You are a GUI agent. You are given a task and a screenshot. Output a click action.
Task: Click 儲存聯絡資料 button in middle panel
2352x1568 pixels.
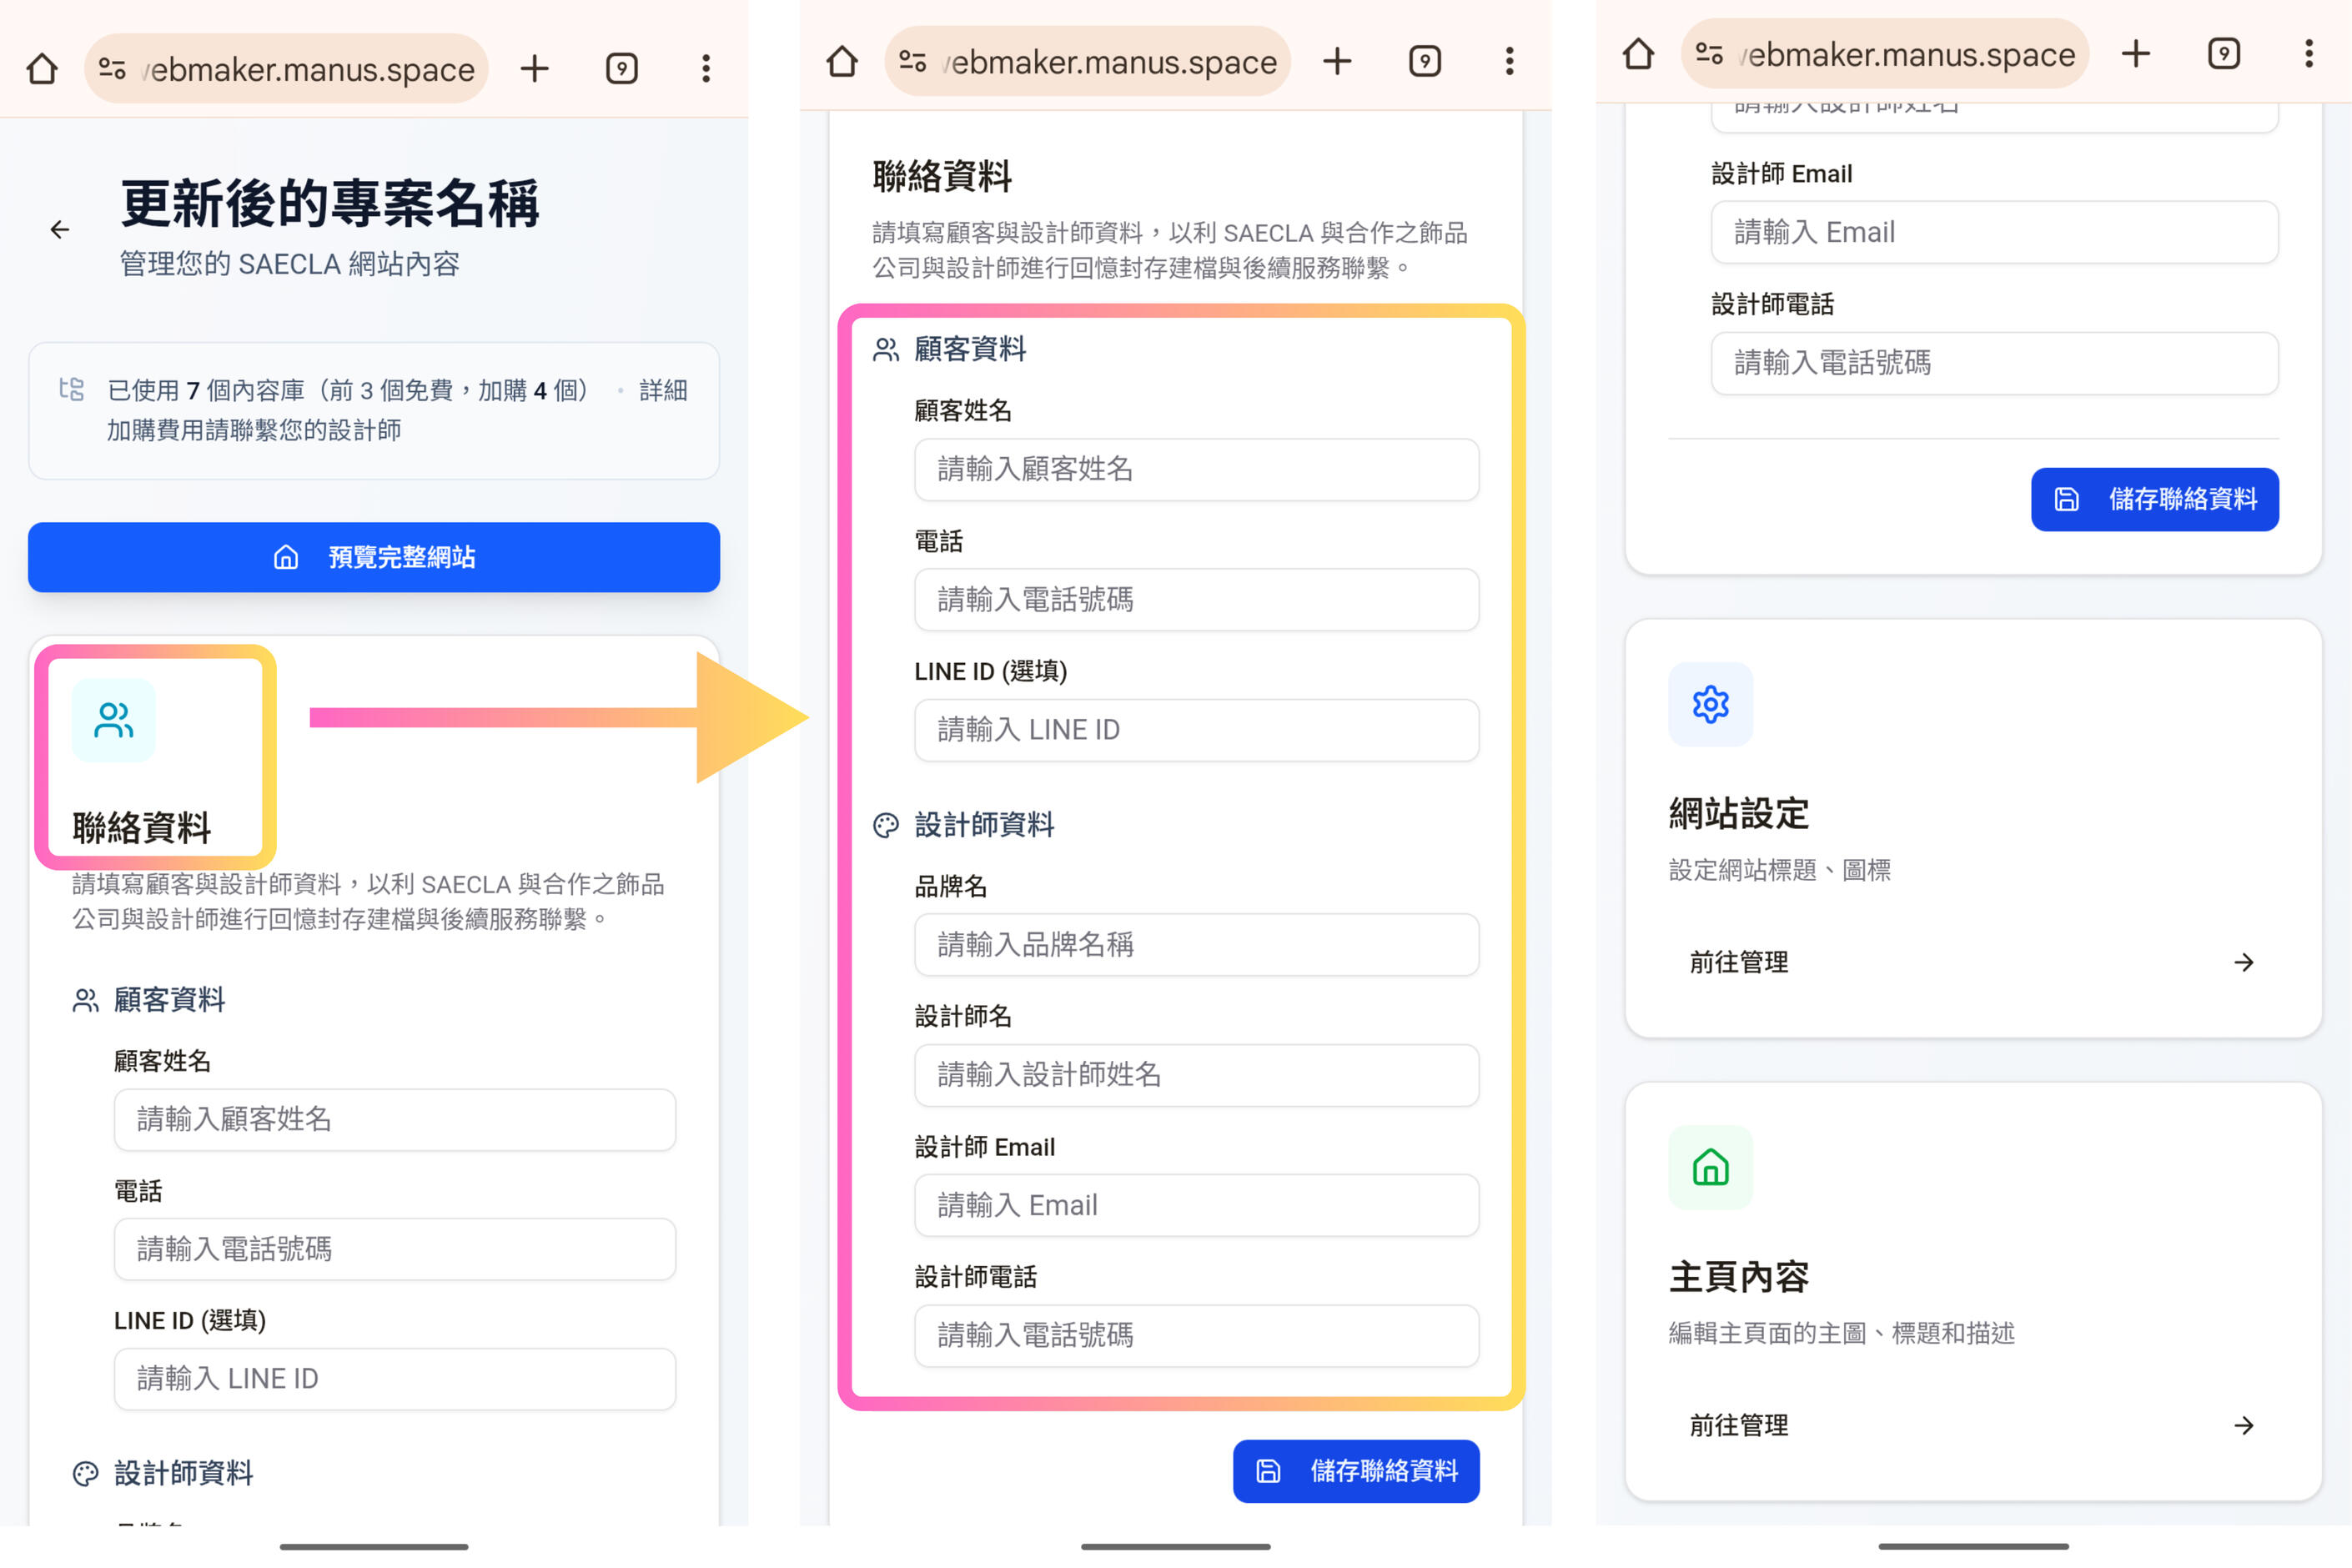pyautogui.click(x=1355, y=1471)
